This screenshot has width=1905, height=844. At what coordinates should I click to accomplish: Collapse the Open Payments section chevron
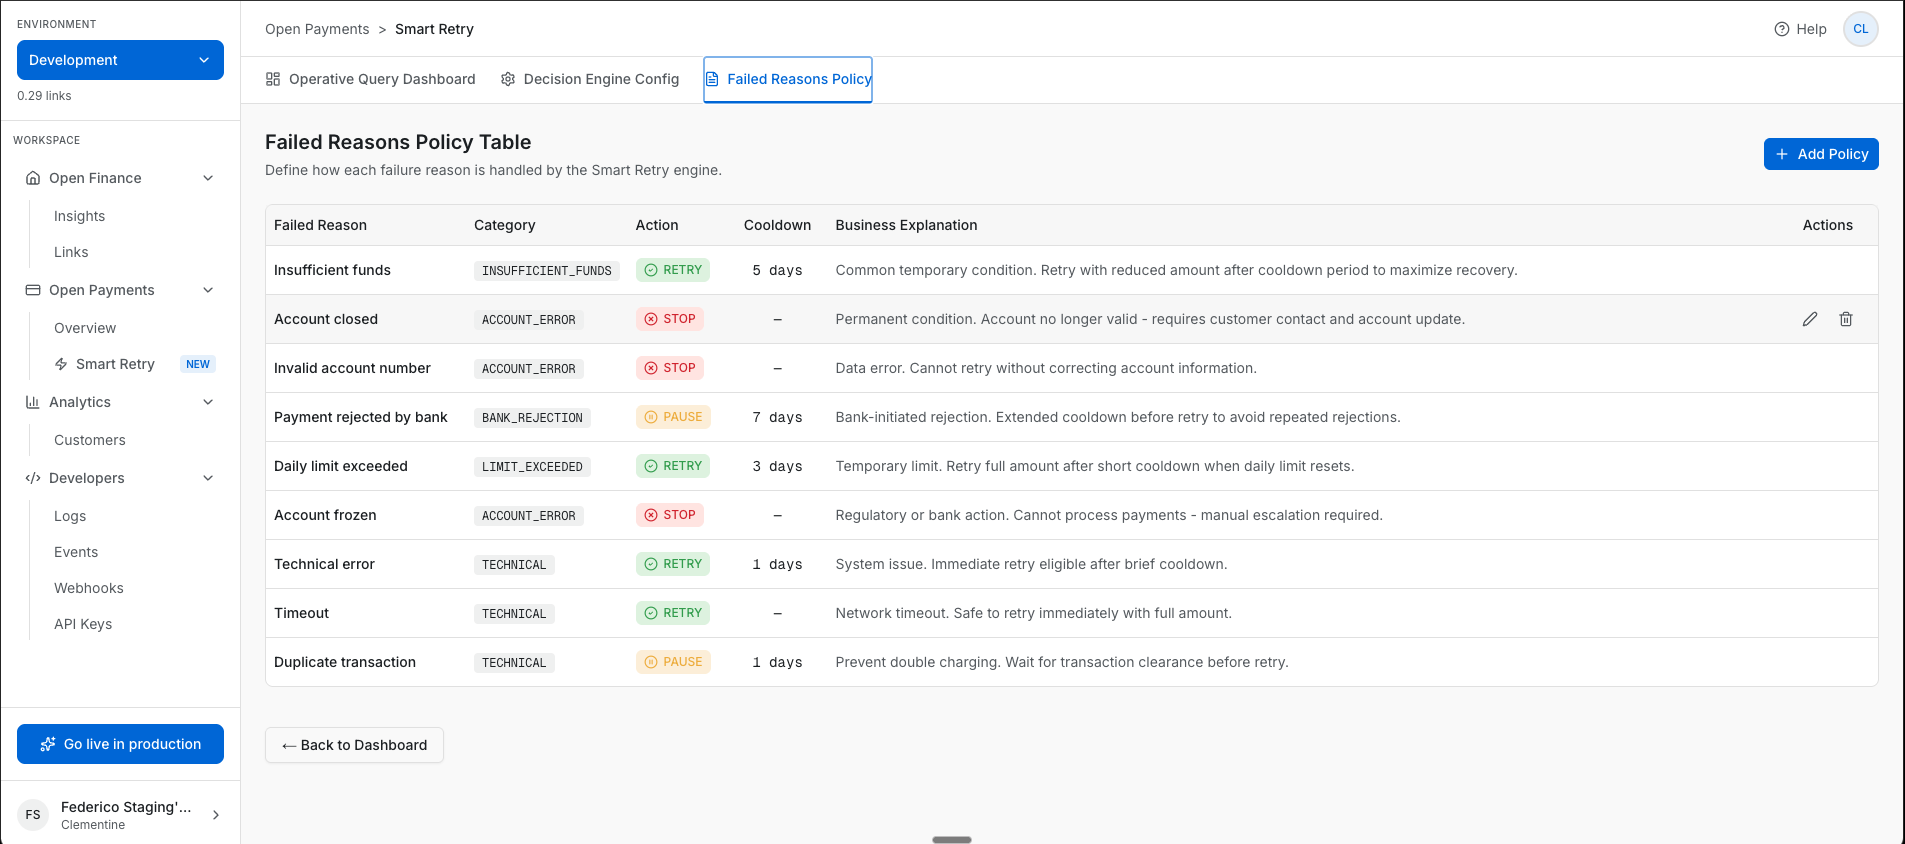[208, 290]
